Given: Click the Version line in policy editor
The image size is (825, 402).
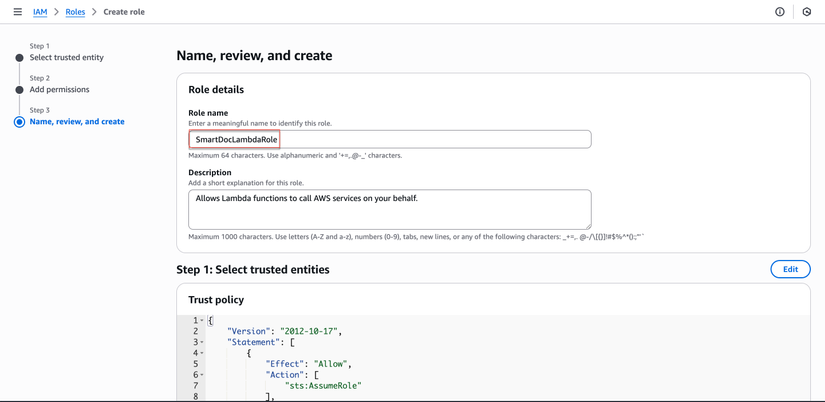Looking at the screenshot, I should coord(284,331).
